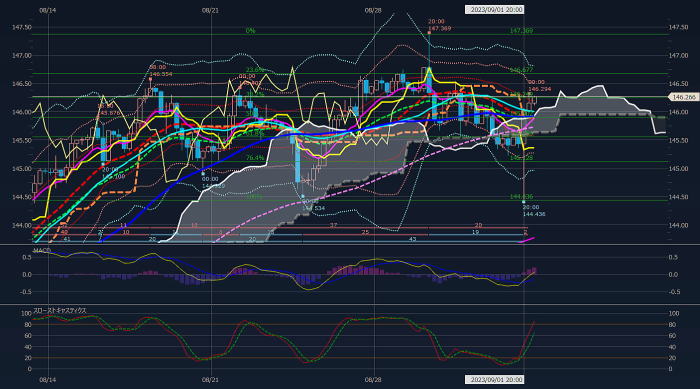Click the 146.554 swing high label
The width and height of the screenshot is (700, 389).
tap(161, 74)
